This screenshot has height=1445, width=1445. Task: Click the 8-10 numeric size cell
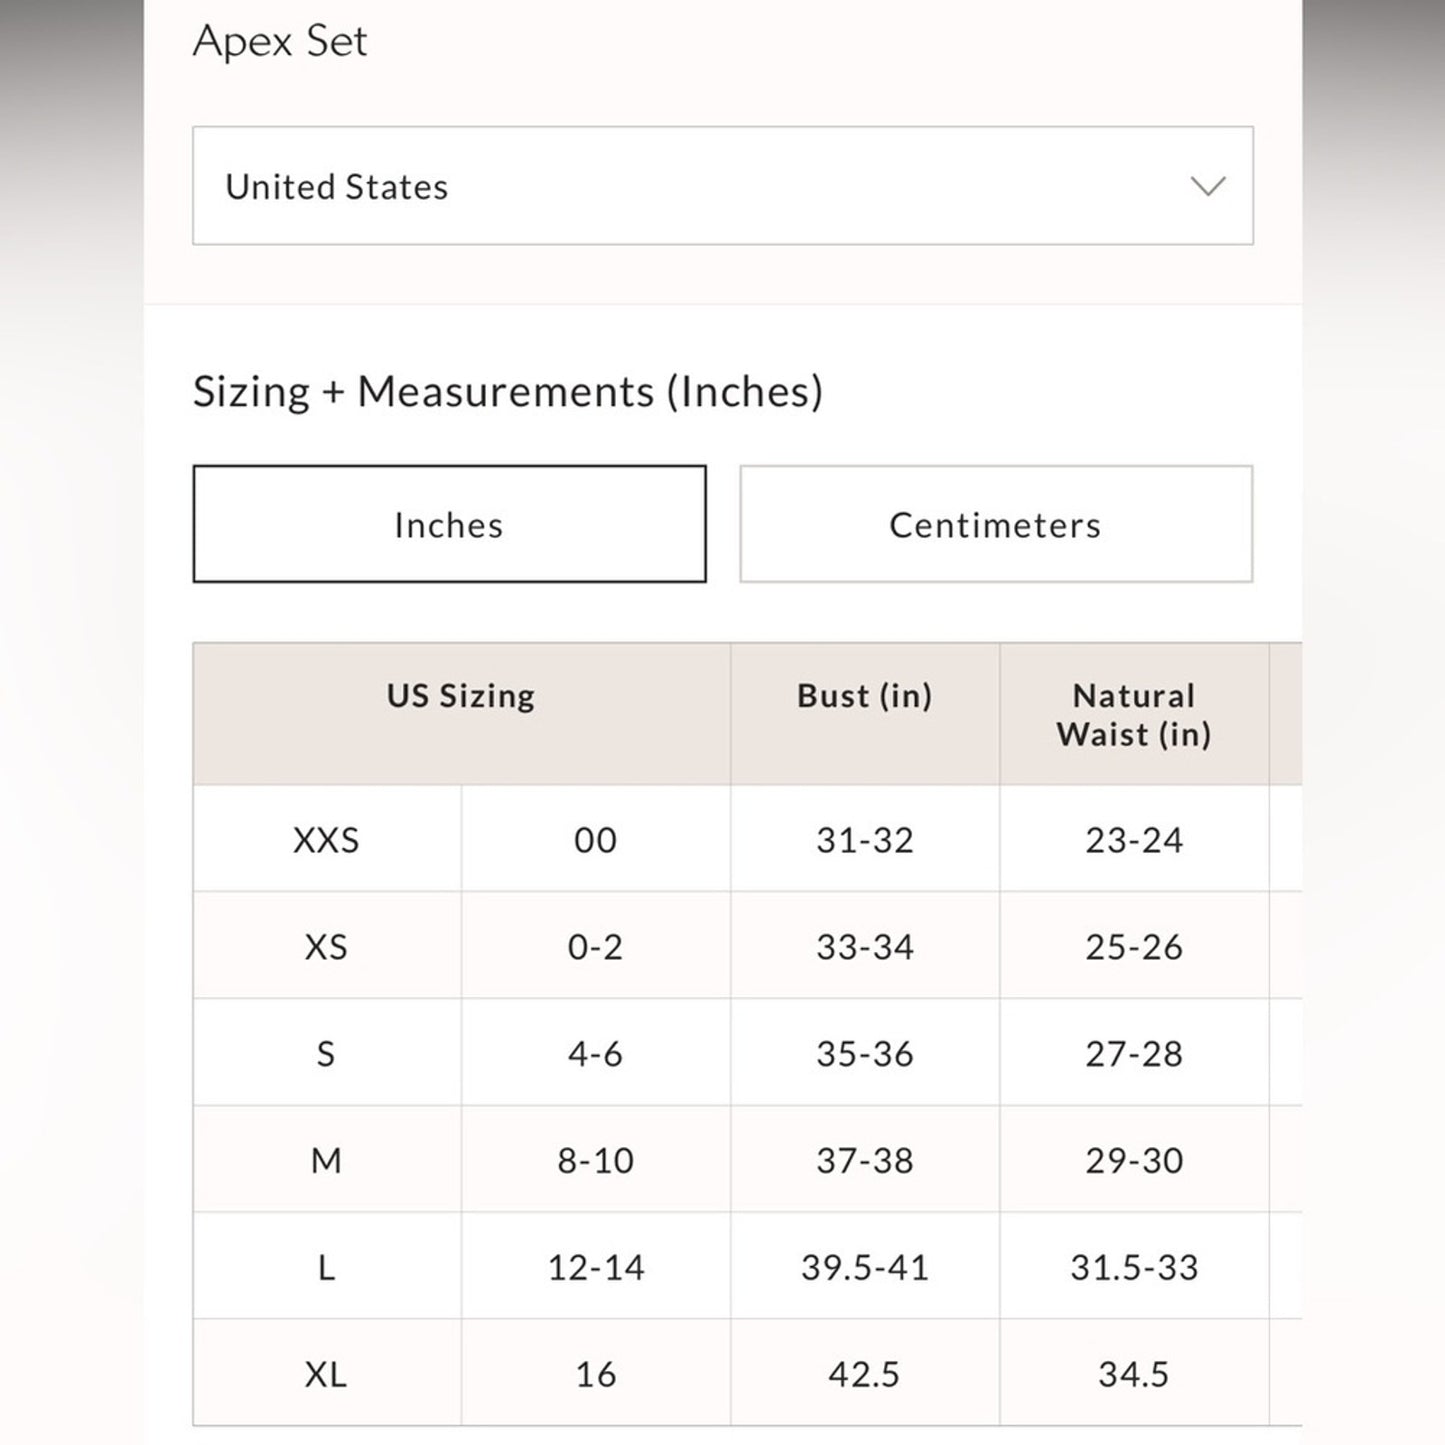[x=595, y=1161]
